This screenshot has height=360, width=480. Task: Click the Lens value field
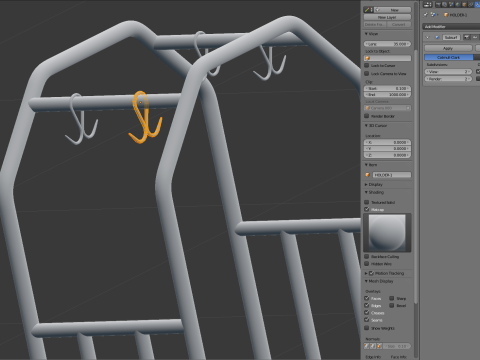click(x=387, y=44)
